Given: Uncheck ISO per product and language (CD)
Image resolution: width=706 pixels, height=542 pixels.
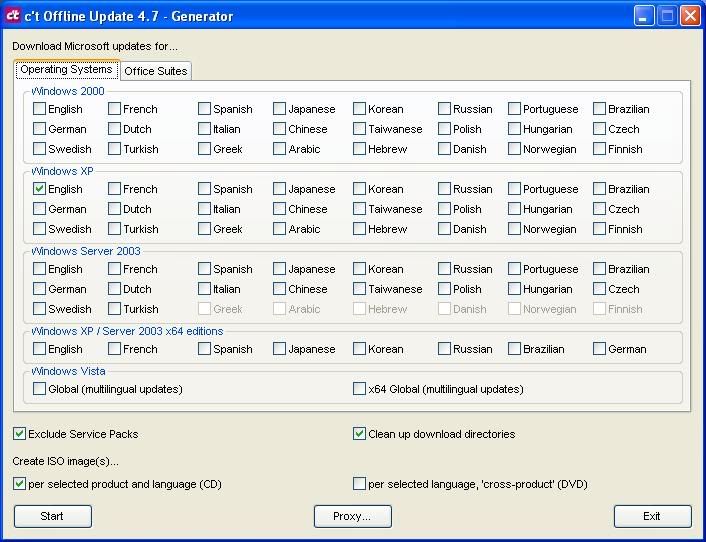Looking at the screenshot, I should pos(19,483).
